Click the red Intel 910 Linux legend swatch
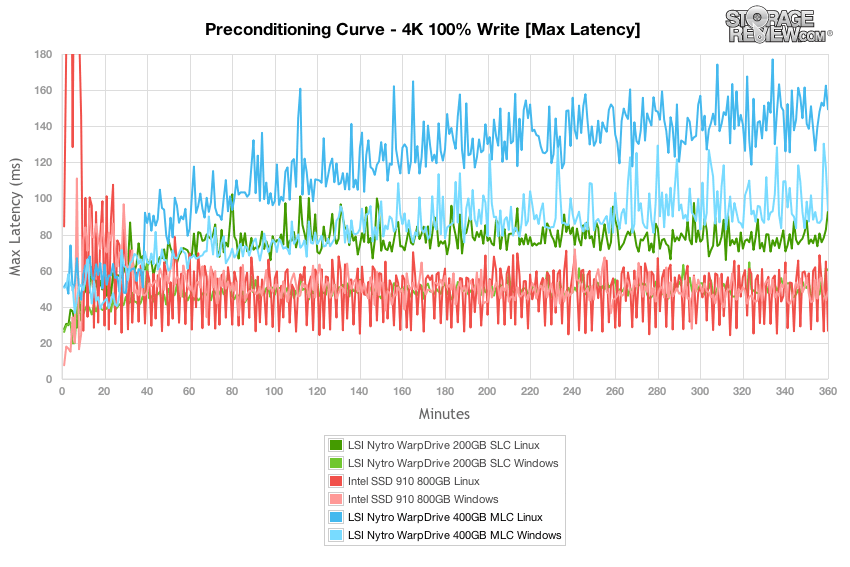 click(x=336, y=481)
